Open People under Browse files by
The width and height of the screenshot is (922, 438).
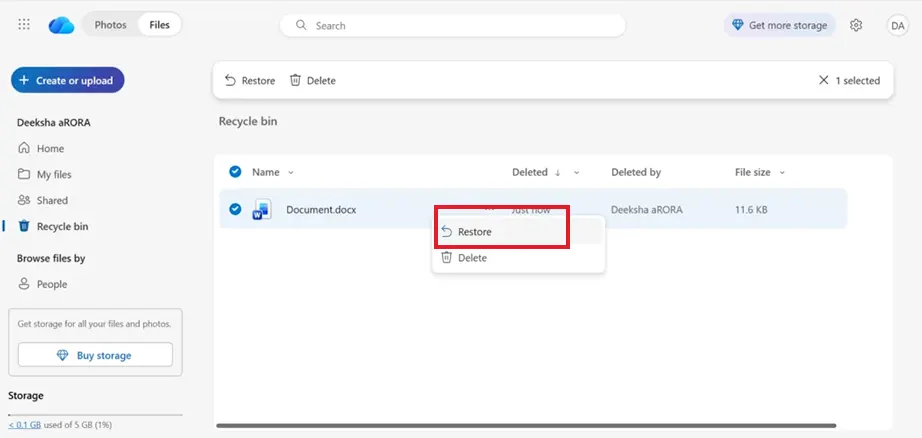pyautogui.click(x=42, y=284)
